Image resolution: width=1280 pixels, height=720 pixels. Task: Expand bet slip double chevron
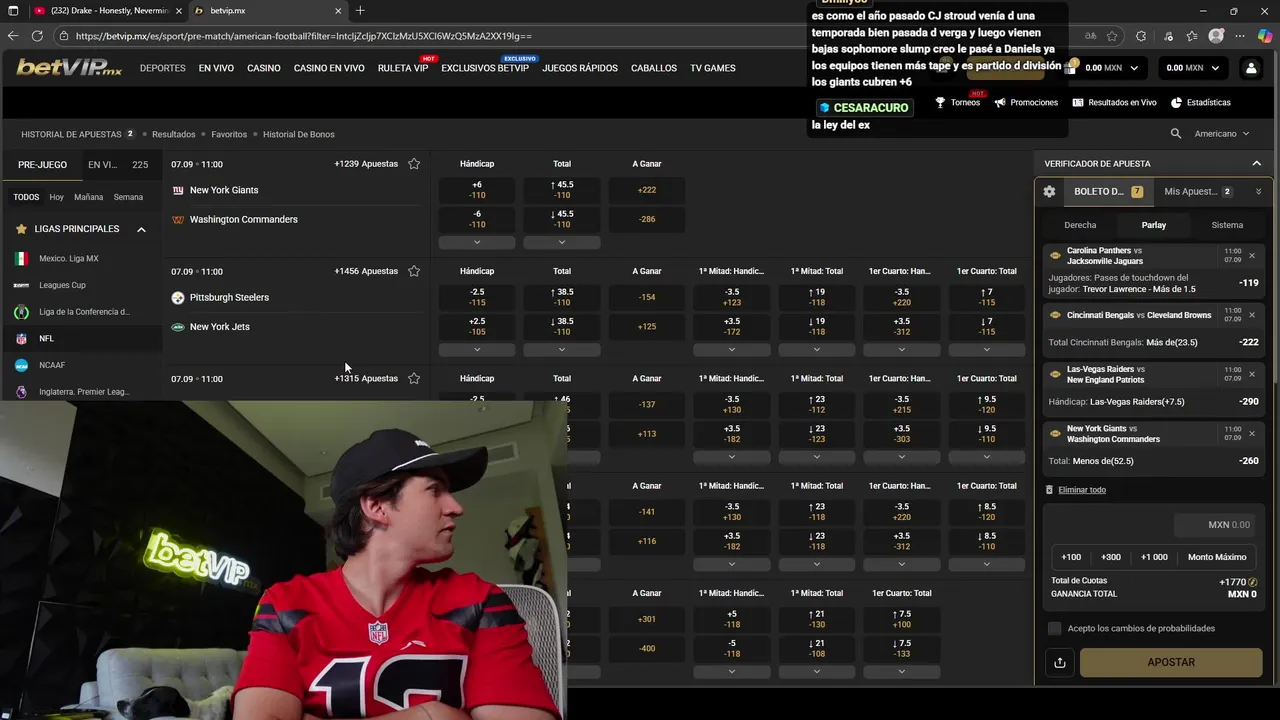1258,191
